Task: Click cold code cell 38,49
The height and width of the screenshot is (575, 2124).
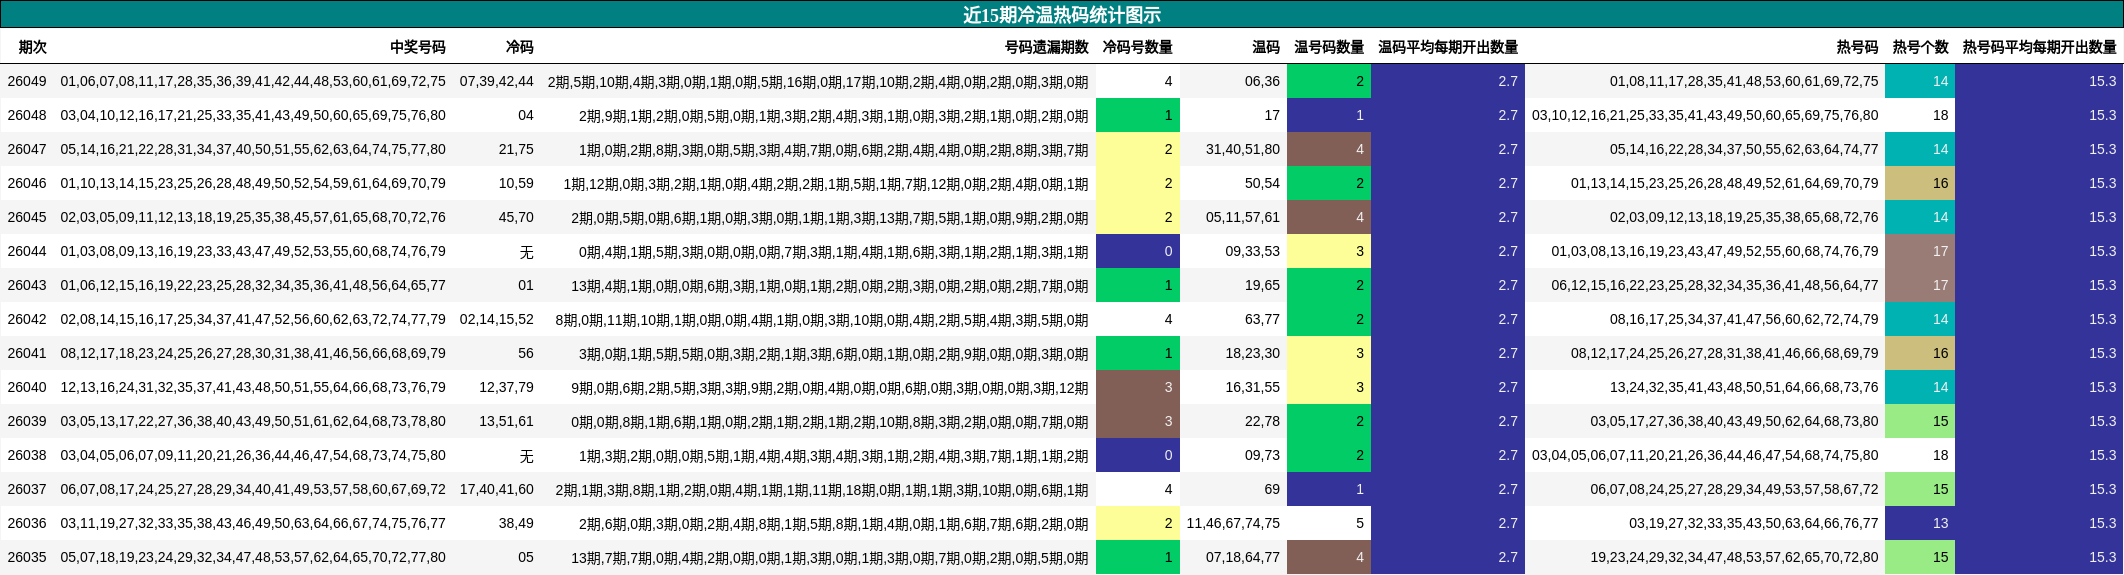Action: (516, 523)
